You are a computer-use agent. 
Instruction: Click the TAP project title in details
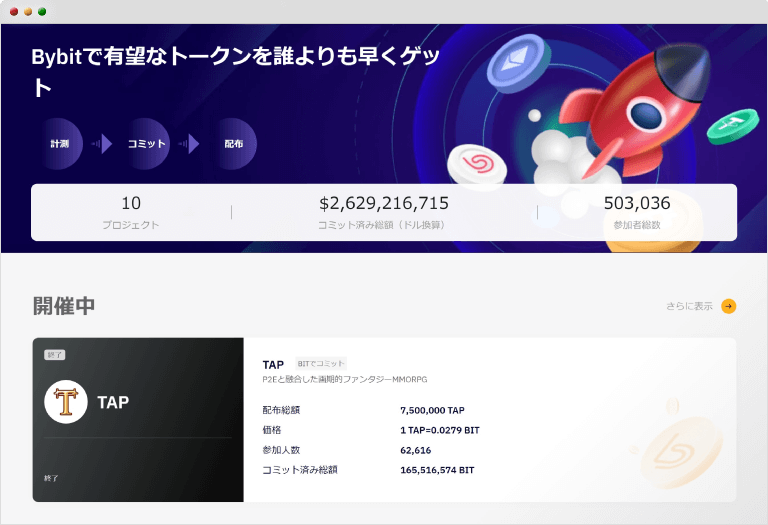[273, 364]
